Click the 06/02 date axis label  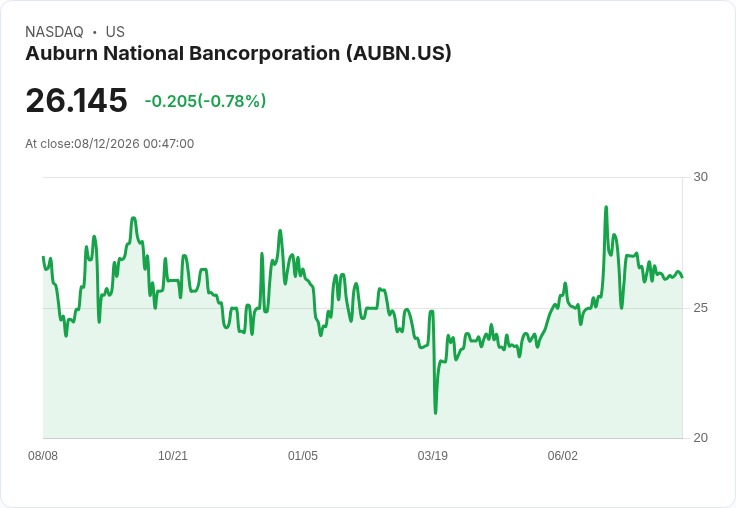tap(562, 456)
